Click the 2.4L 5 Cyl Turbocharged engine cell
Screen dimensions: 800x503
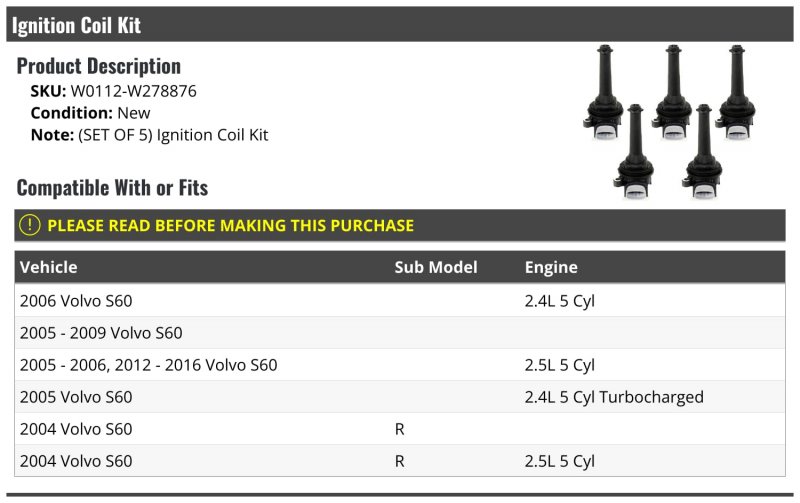[614, 397]
